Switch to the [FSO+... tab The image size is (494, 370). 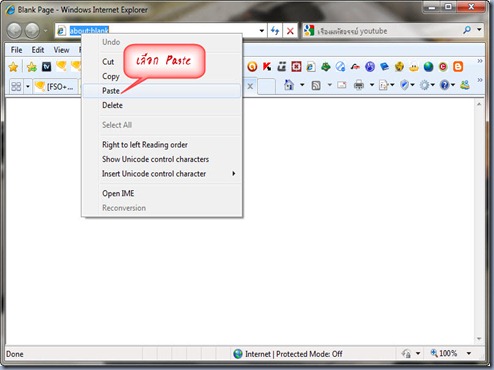pos(55,87)
